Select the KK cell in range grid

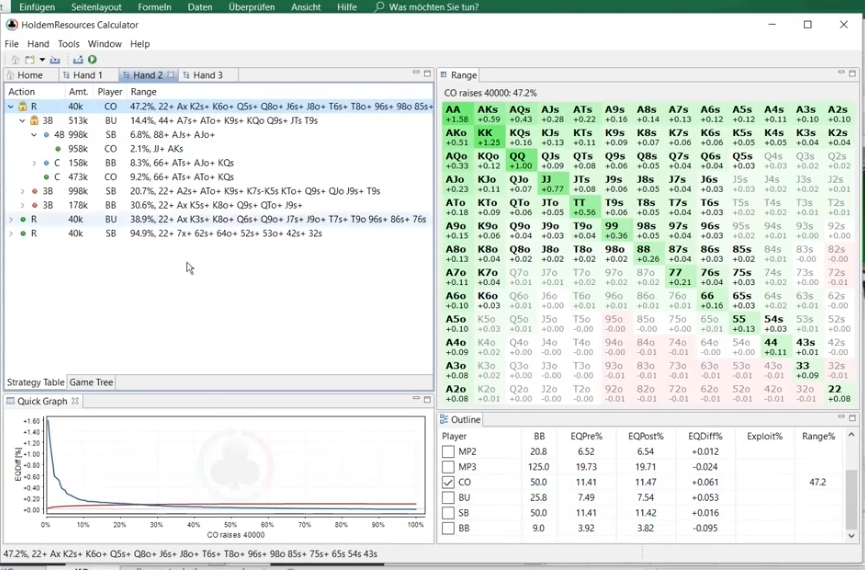tap(489, 137)
